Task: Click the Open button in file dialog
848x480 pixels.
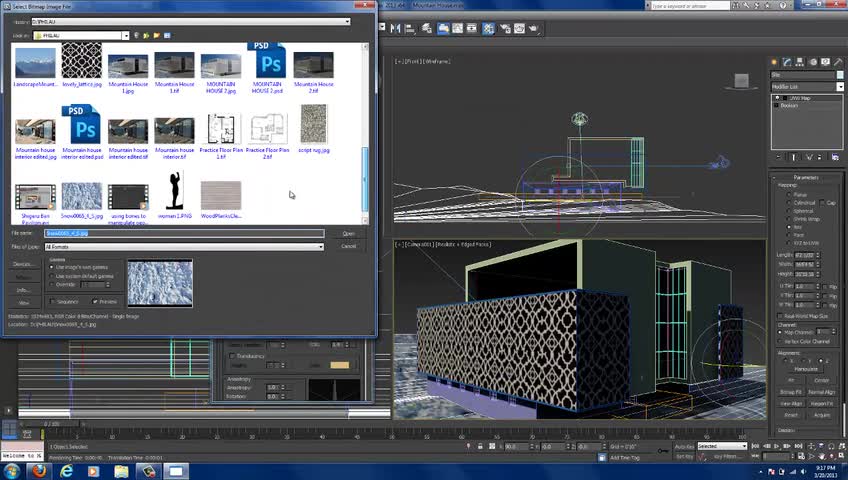Action: 348,234
